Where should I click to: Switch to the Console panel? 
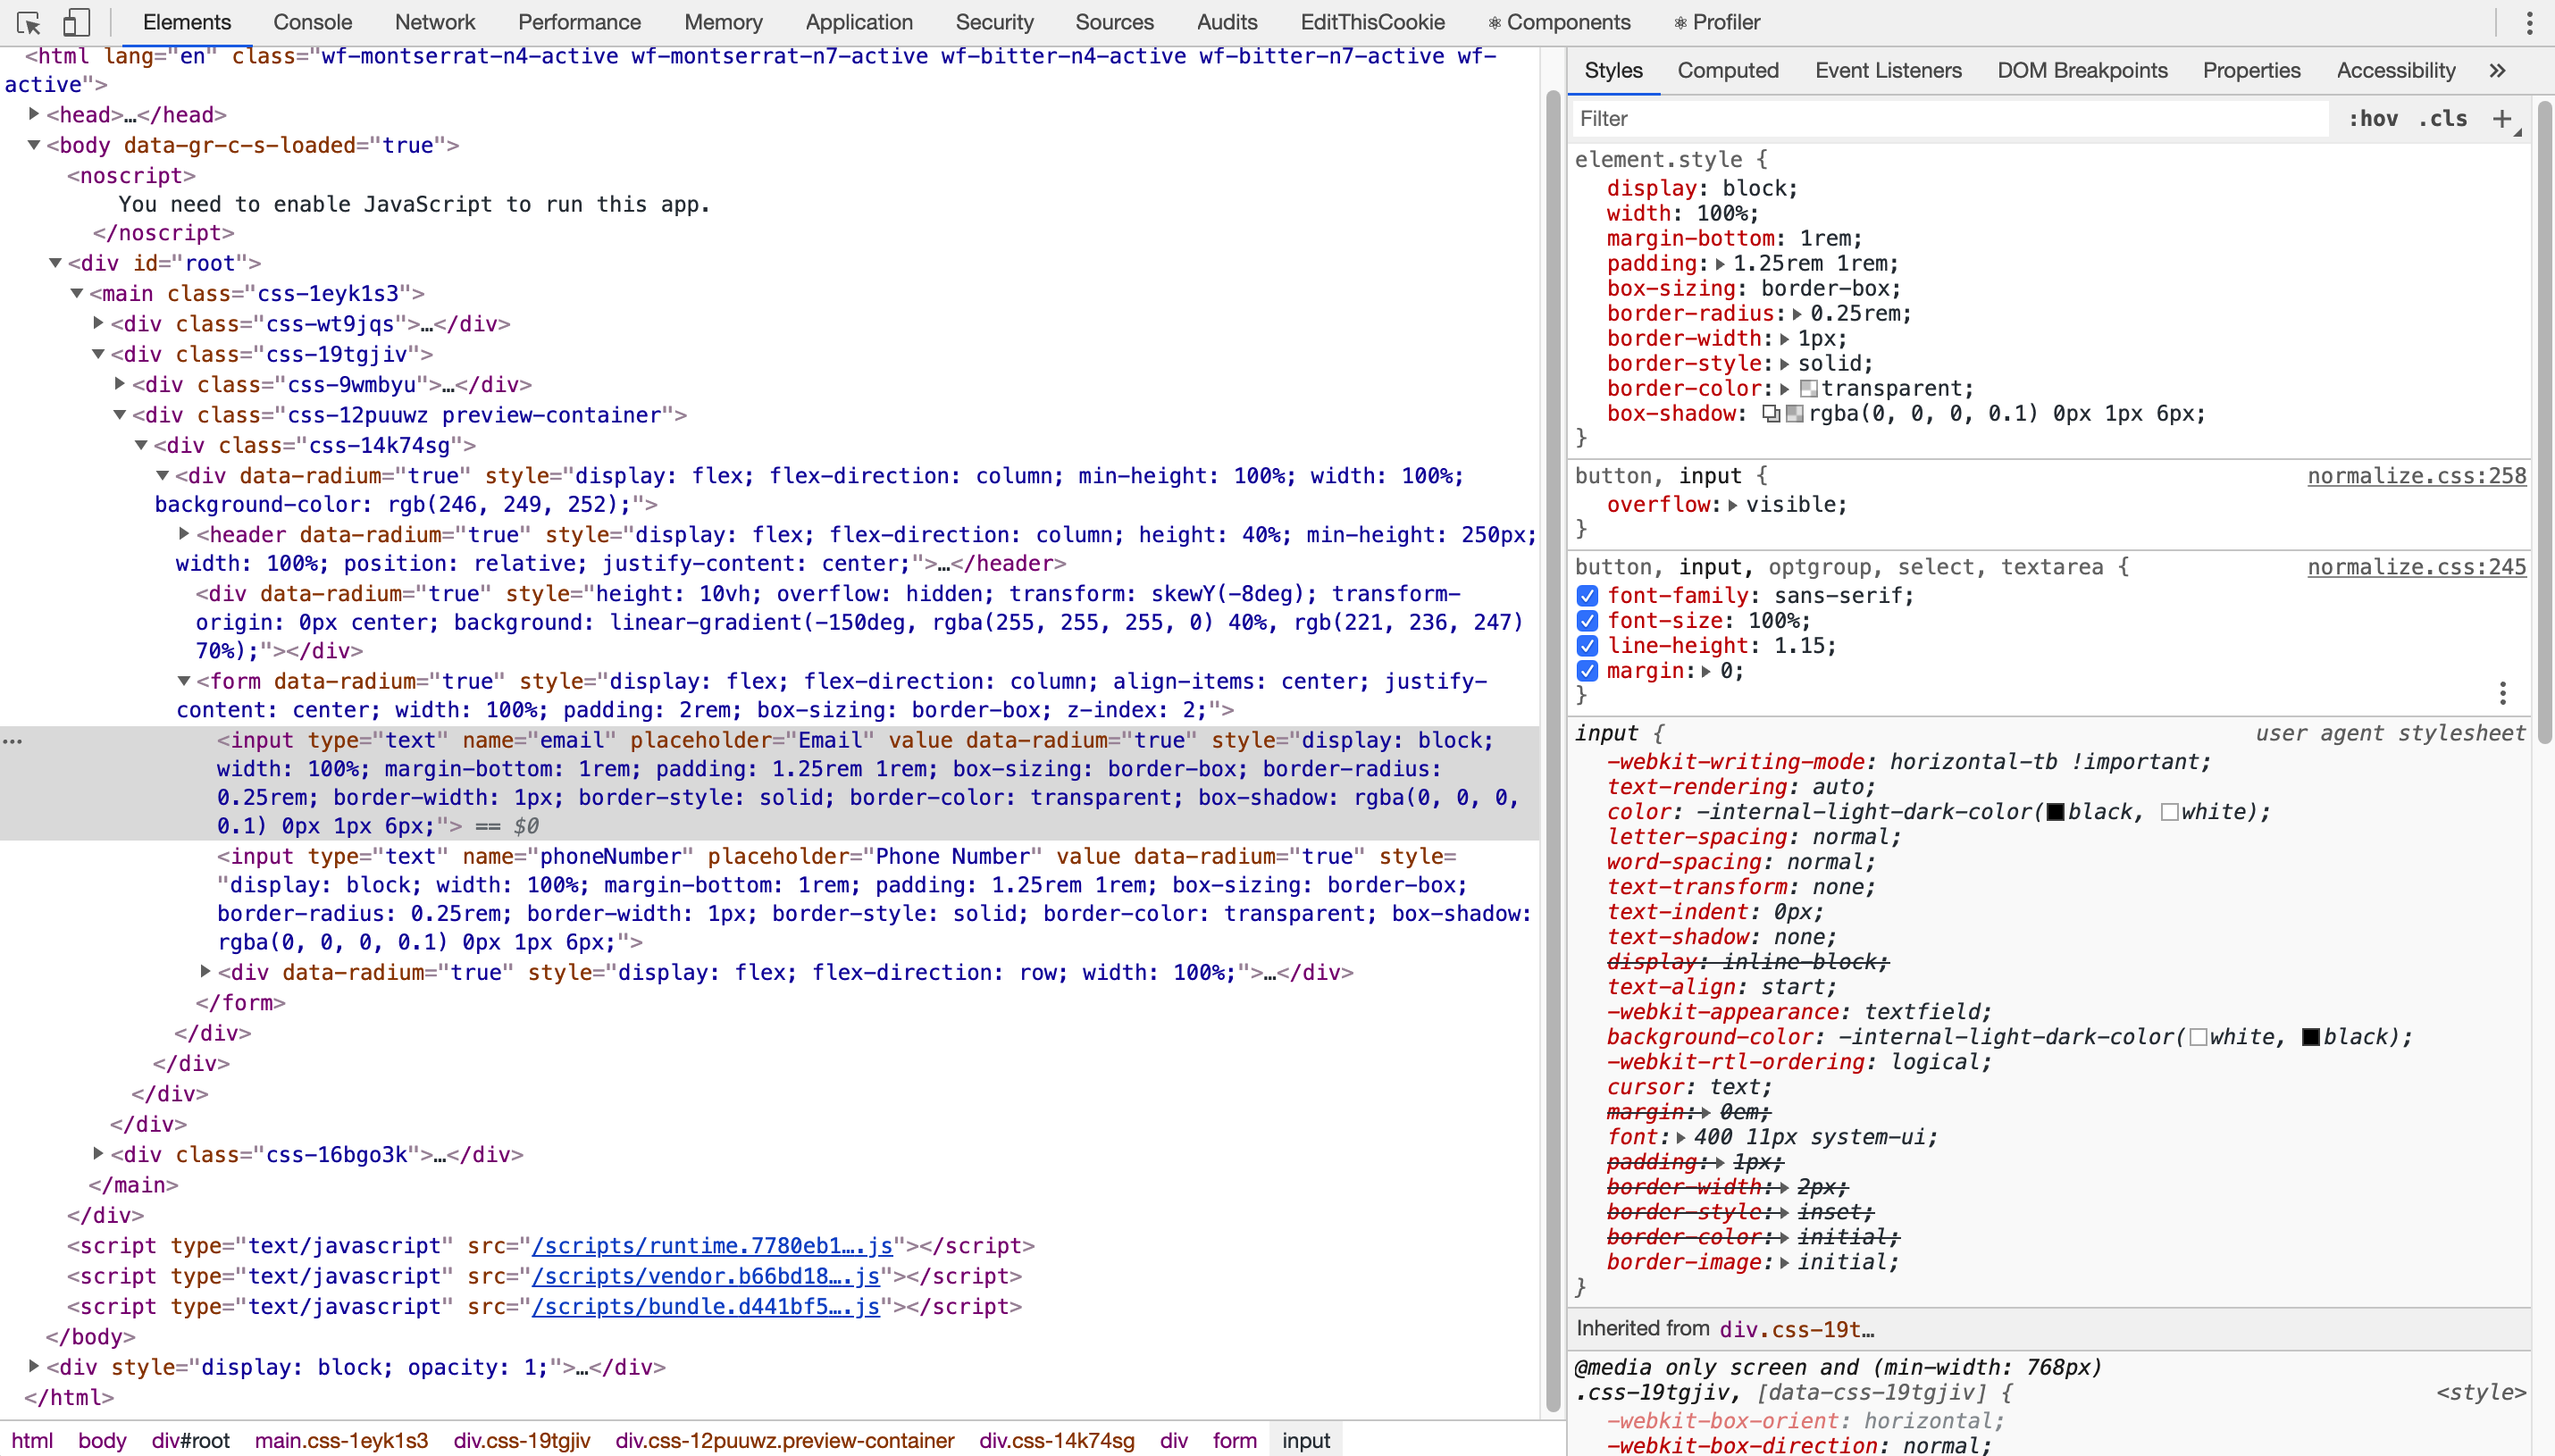coord(311,21)
